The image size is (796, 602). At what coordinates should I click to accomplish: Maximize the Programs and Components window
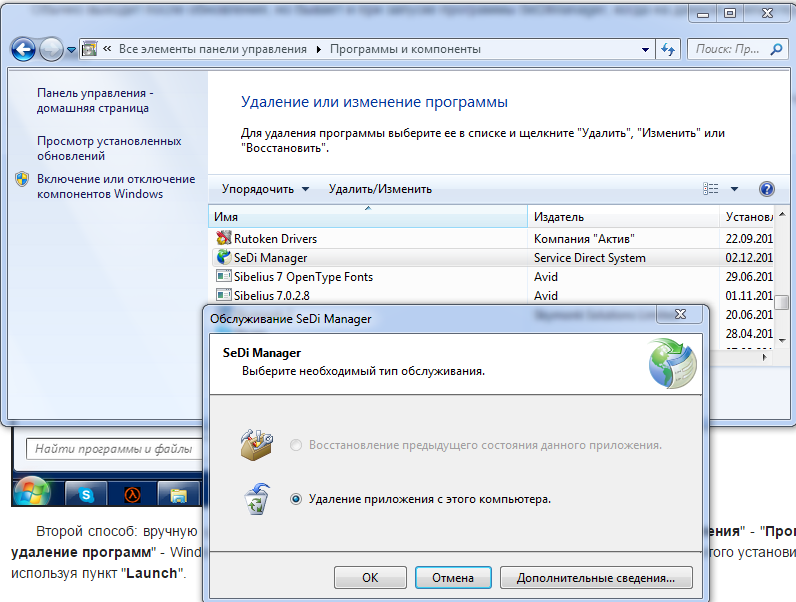(x=730, y=14)
